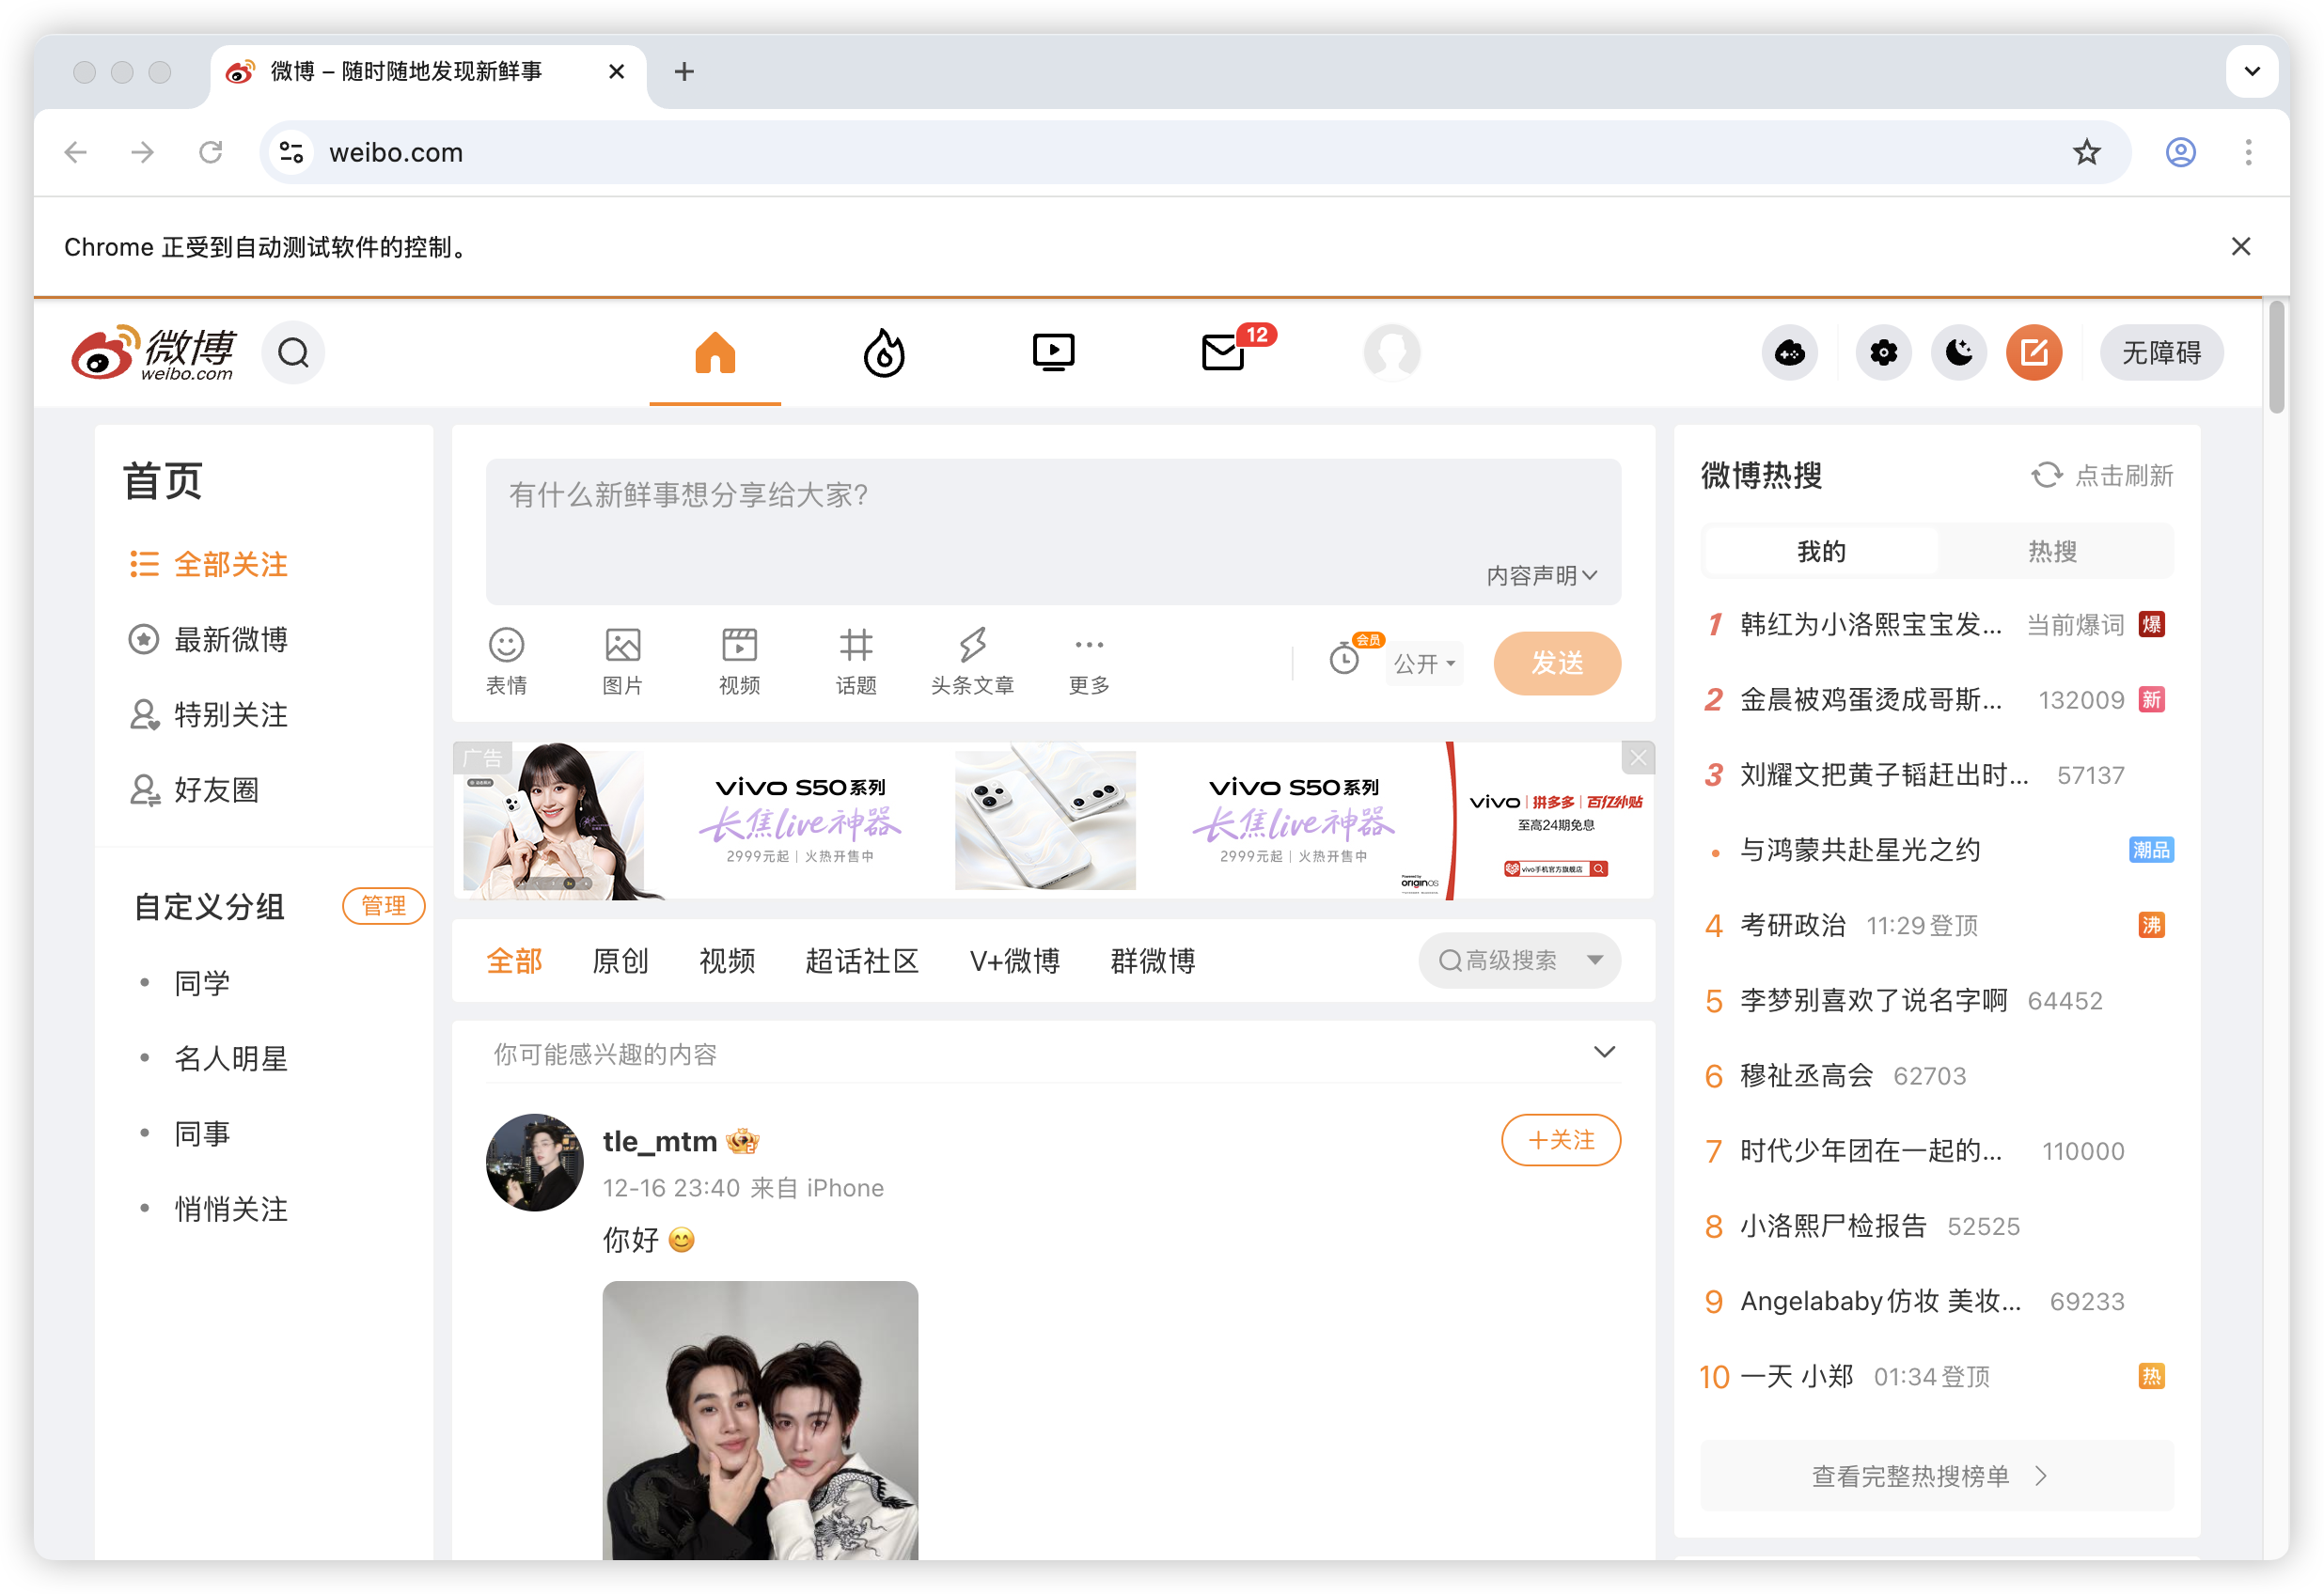The image size is (2324, 1594).
Task: Open the hot trending flame icon
Action: coord(883,352)
